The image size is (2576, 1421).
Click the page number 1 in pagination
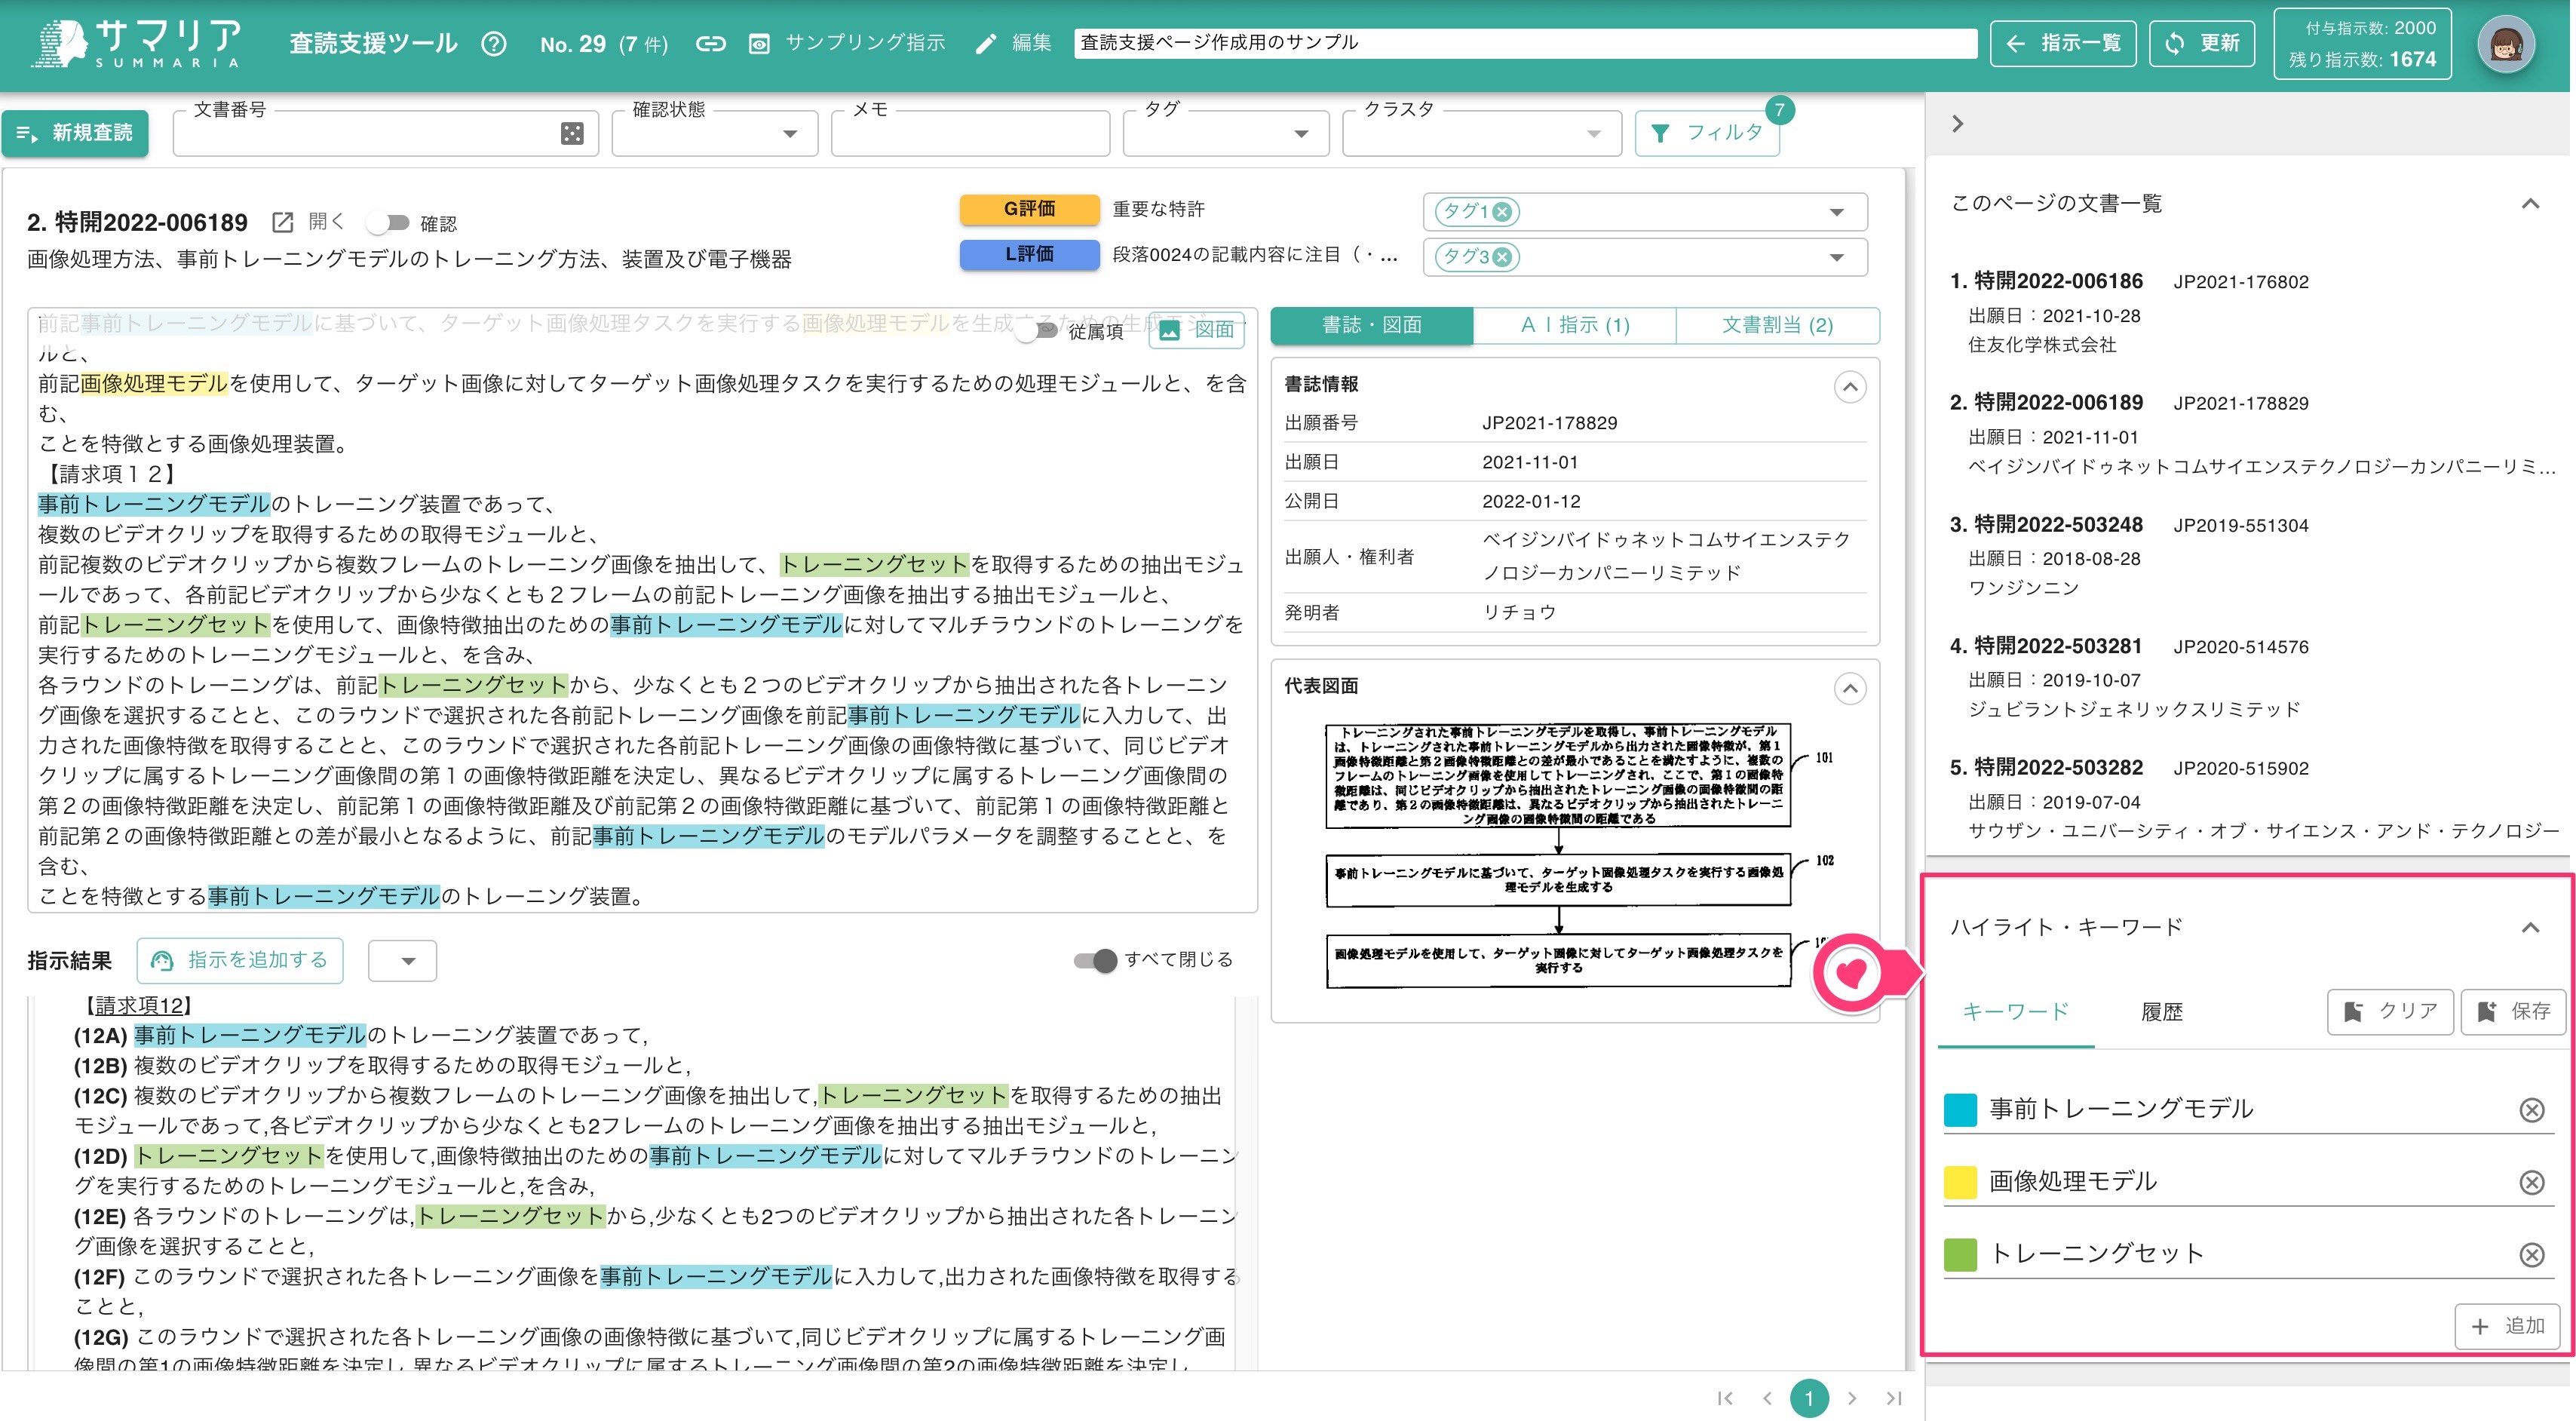1809,1399
